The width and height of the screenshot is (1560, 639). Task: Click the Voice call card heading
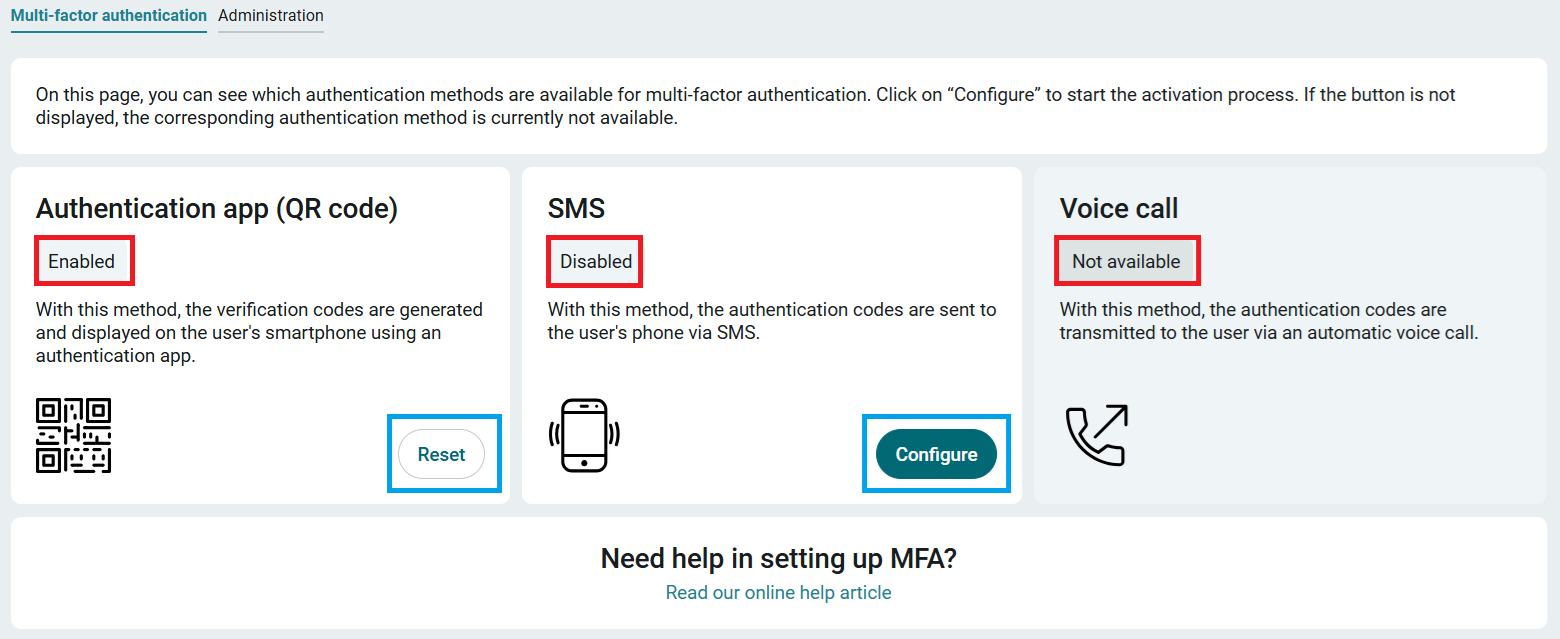tap(1119, 208)
